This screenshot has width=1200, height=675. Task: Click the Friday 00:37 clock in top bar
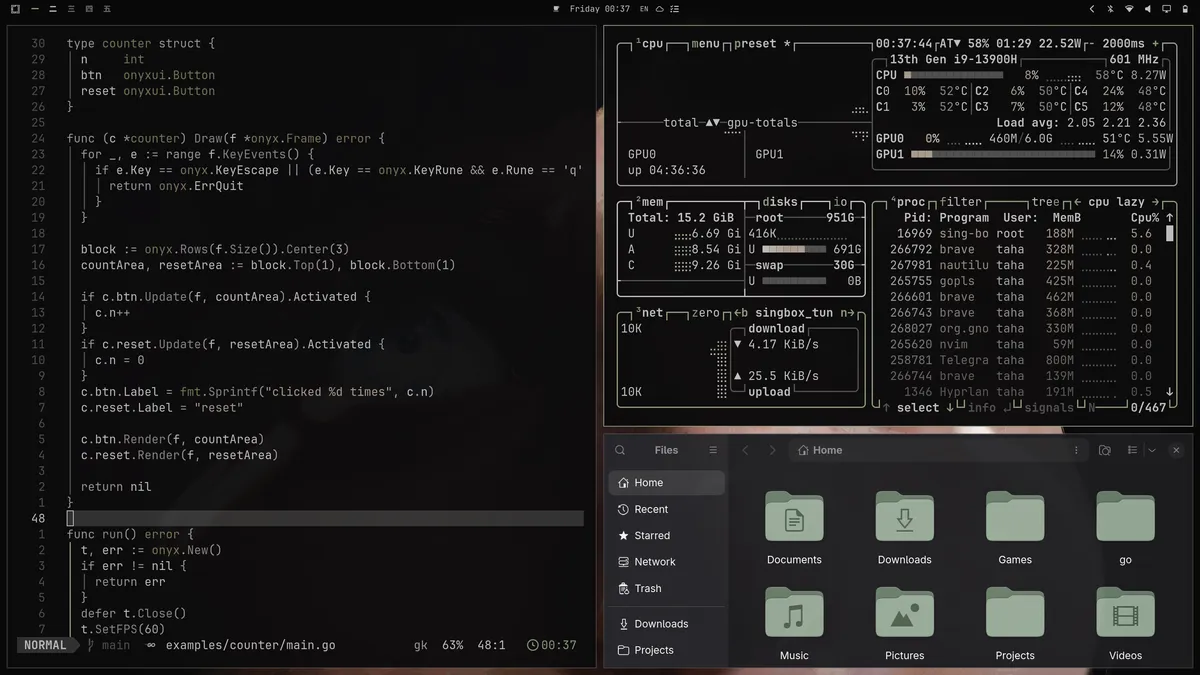(600, 9)
